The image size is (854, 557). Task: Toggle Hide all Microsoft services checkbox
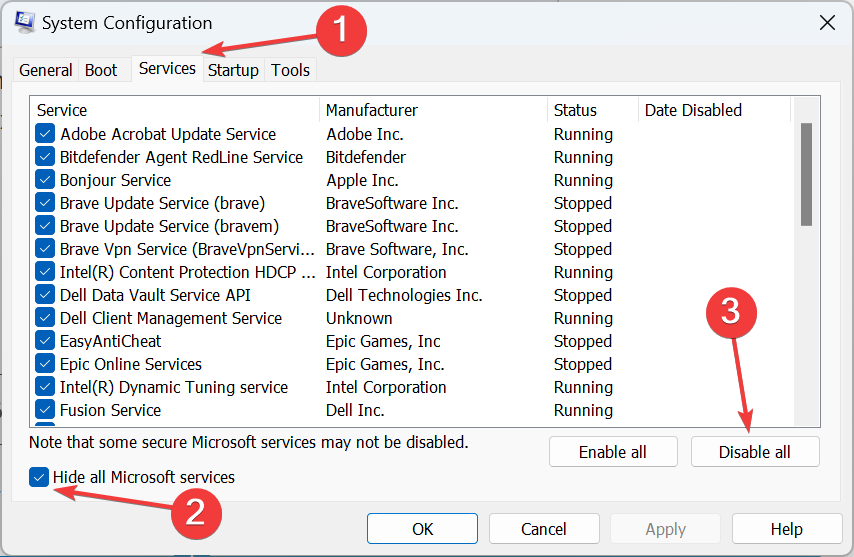pos(39,478)
